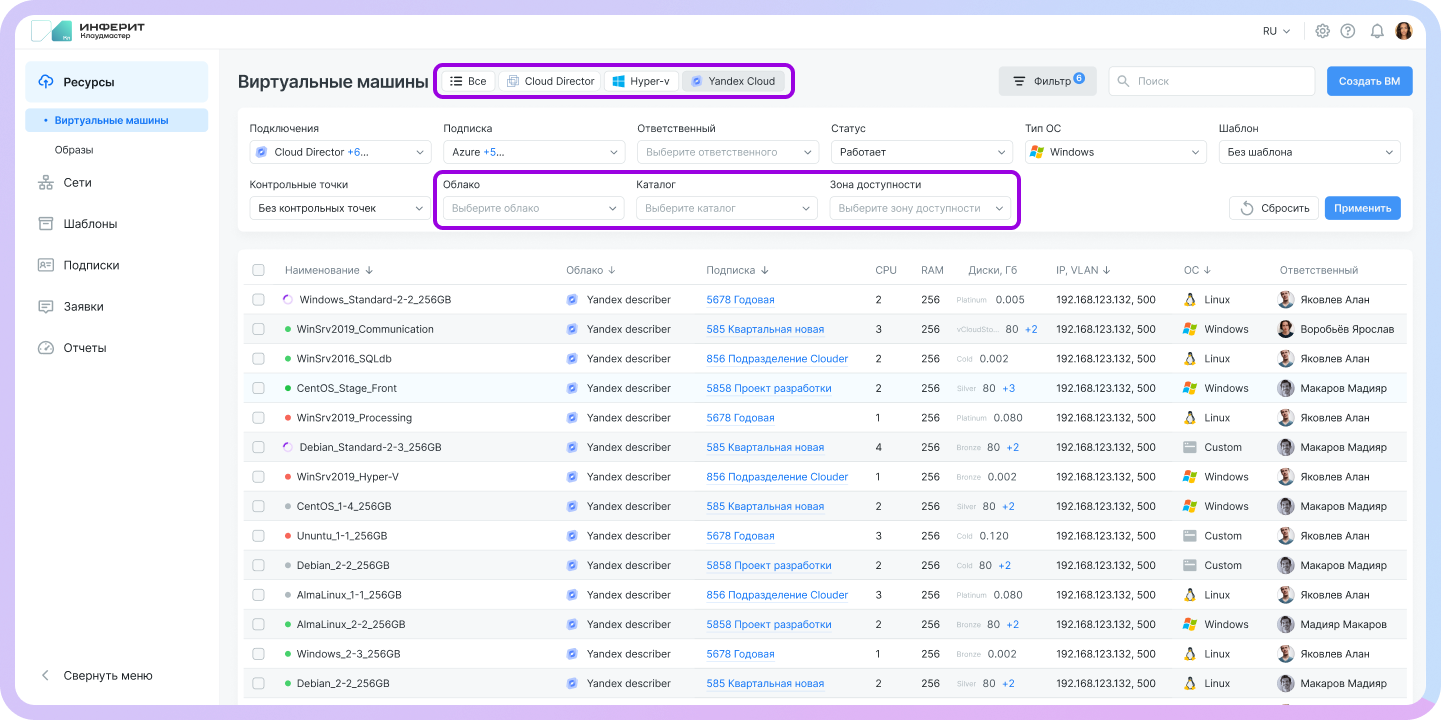This screenshot has height=720, width=1441.
Task: Check the WinSrv2019_Communication row checkbox
Action: click(x=259, y=329)
